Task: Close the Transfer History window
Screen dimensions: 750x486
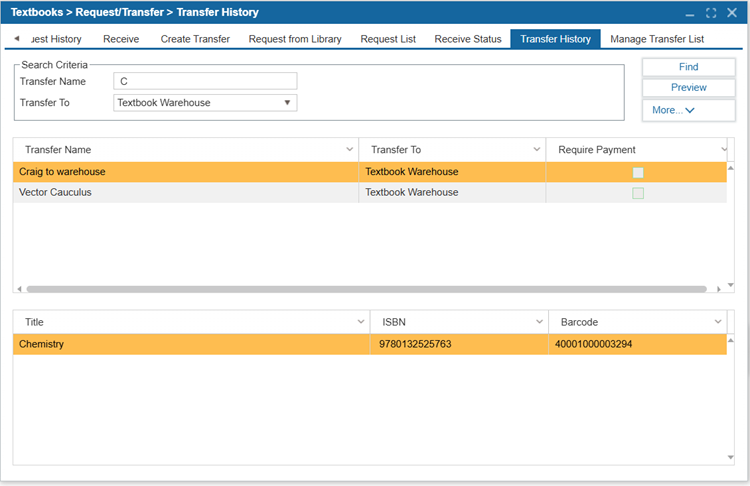Action: click(732, 13)
